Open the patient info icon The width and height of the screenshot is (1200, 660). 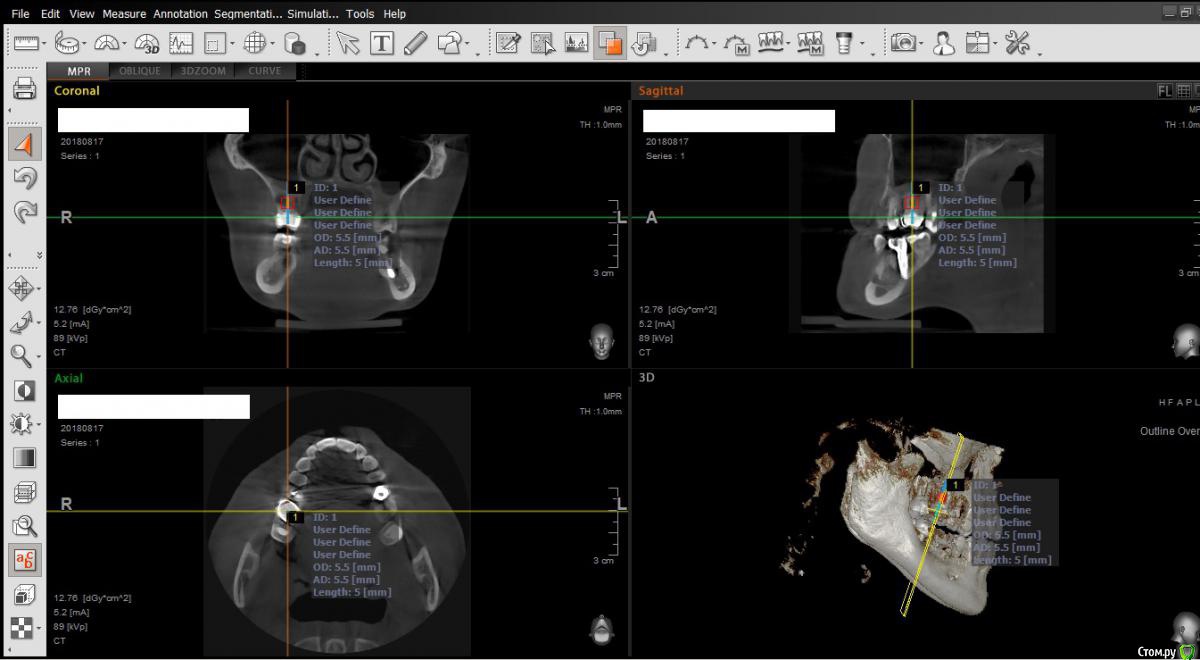pyautogui.click(x=943, y=43)
